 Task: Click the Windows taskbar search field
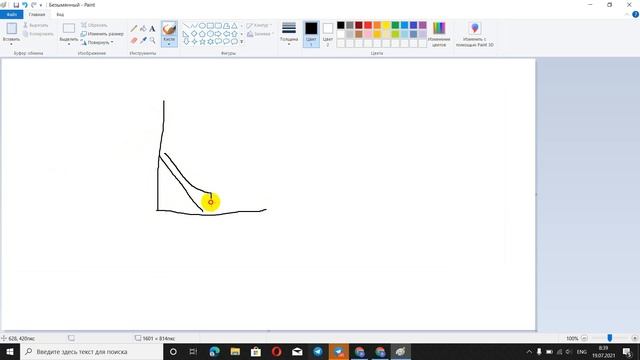pos(91,351)
